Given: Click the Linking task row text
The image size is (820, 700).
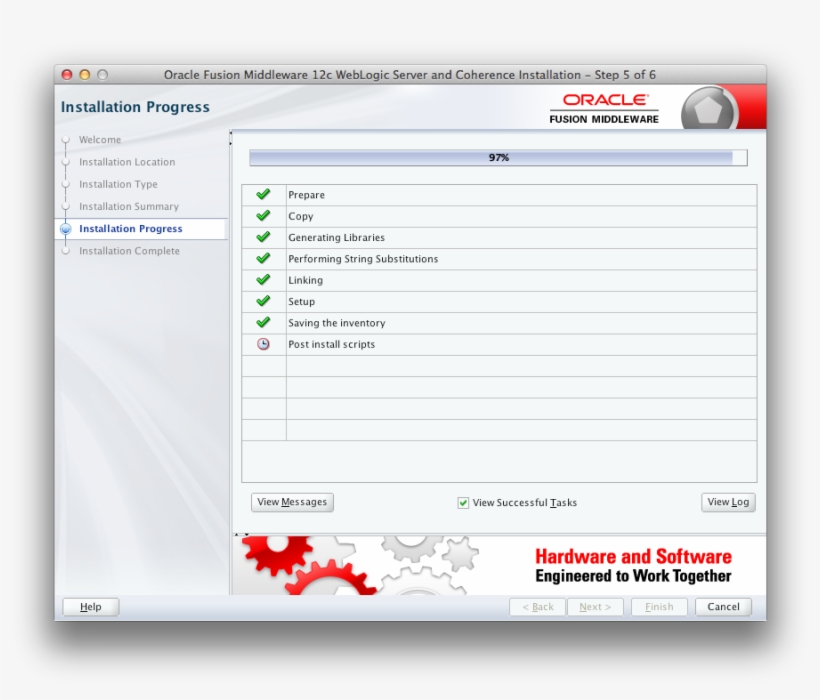Looking at the screenshot, I should (305, 280).
